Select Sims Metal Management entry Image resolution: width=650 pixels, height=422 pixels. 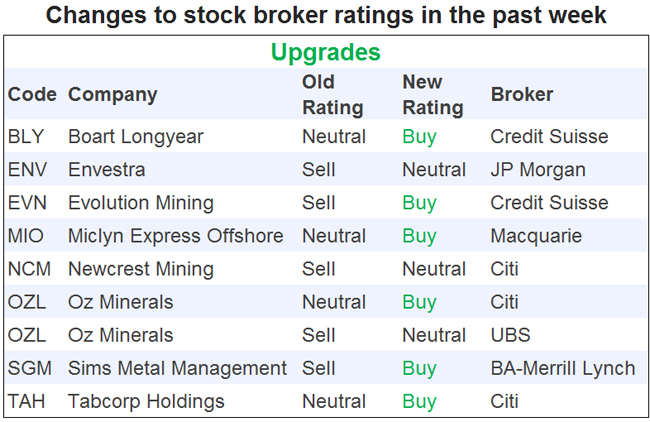[177, 368]
